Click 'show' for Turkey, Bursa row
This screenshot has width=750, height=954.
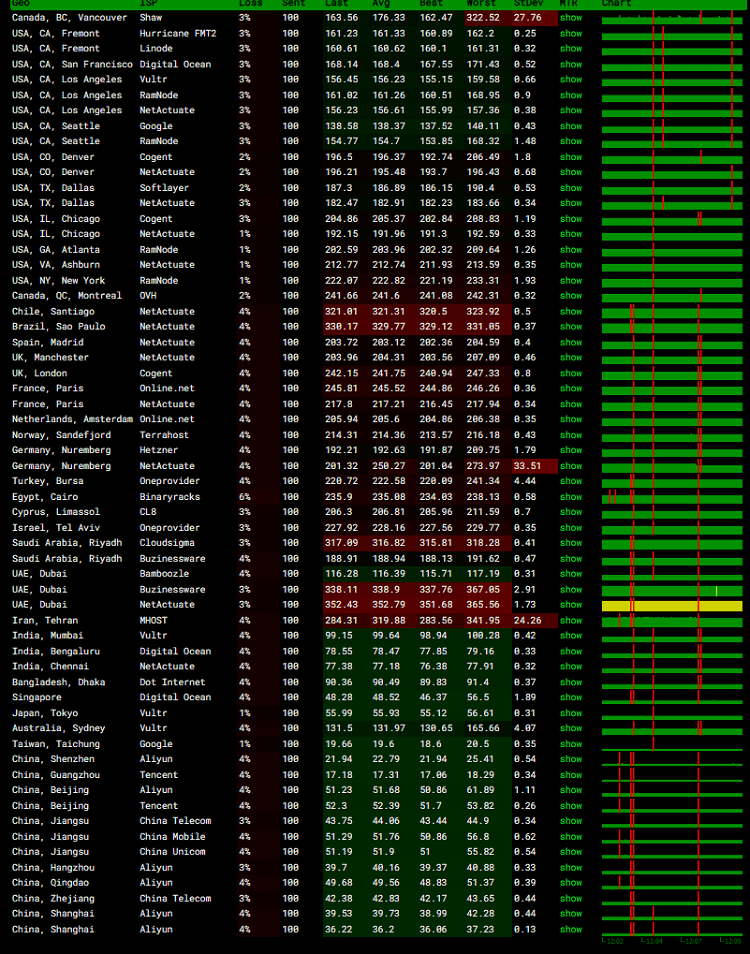click(571, 481)
